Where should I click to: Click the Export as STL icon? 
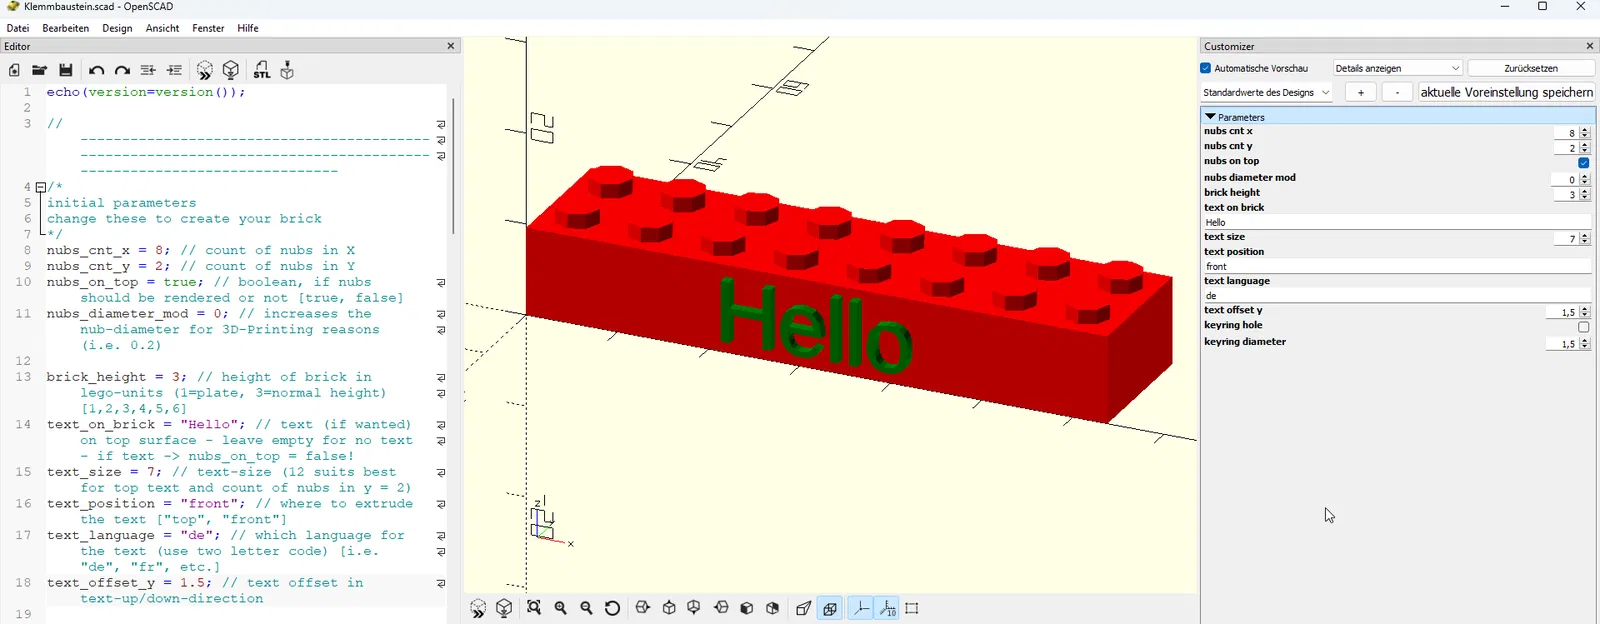point(261,70)
